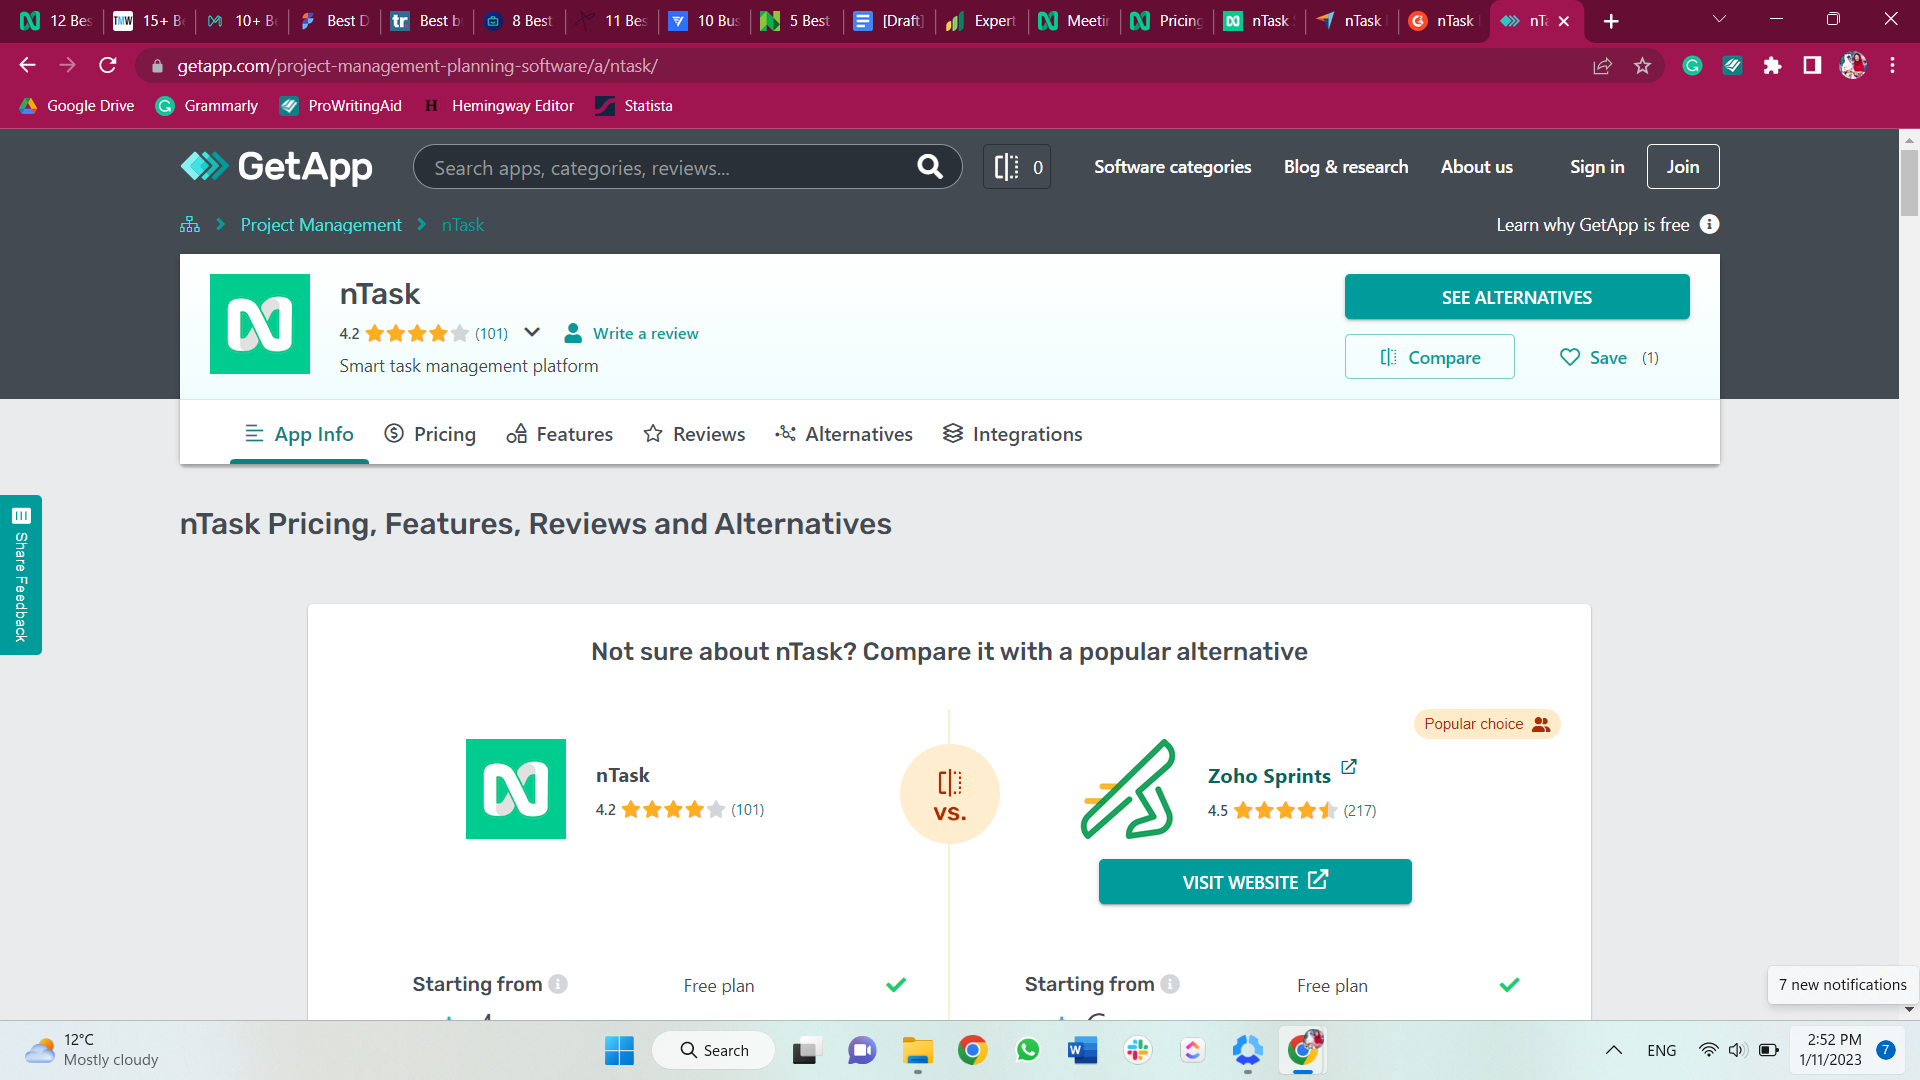Bookmark this page with the star icon
1920x1080 pixels.
click(x=1642, y=66)
